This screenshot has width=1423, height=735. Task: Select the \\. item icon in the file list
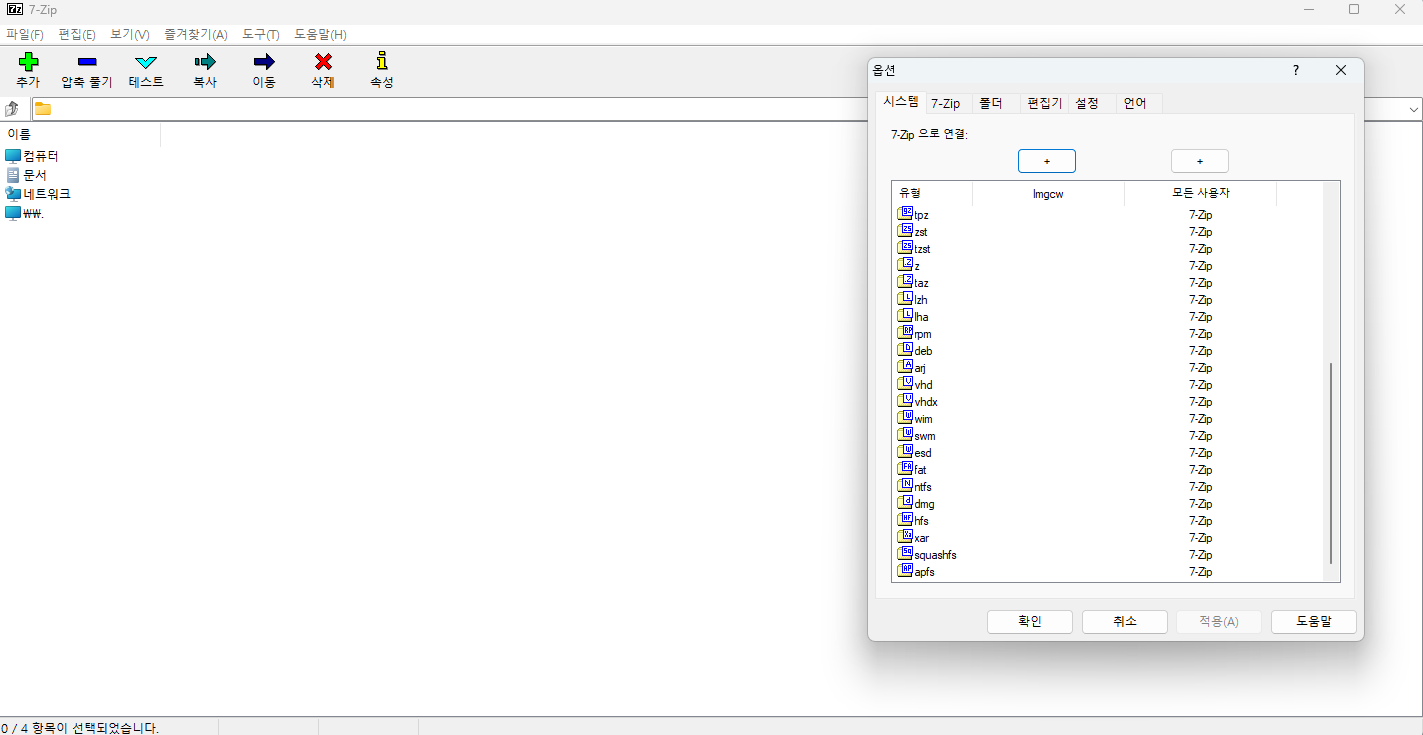pyautogui.click(x=13, y=213)
